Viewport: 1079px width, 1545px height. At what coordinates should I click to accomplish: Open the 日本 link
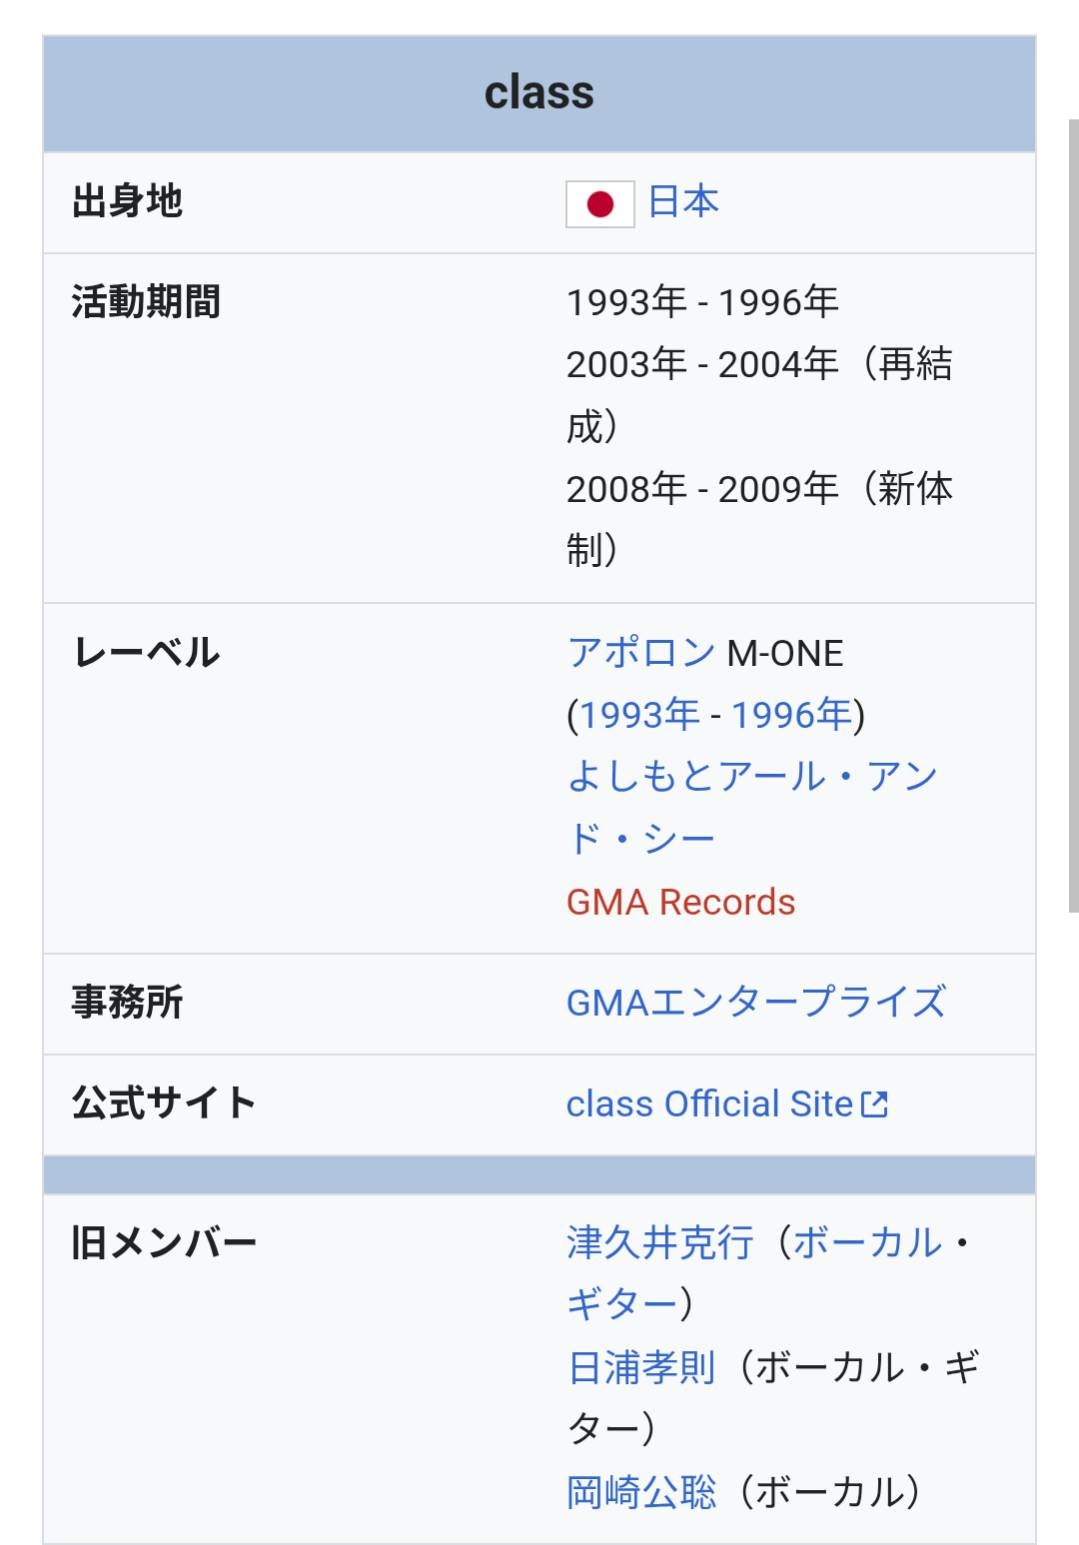683,202
